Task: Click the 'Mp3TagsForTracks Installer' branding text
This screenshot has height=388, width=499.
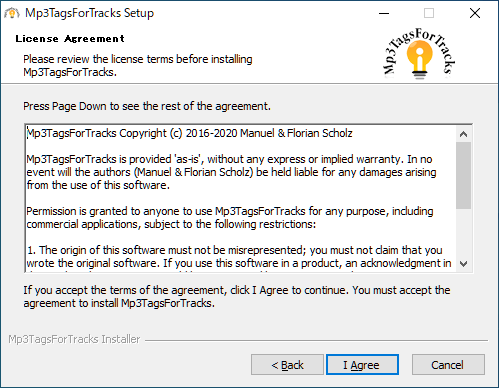Action: coord(74,339)
